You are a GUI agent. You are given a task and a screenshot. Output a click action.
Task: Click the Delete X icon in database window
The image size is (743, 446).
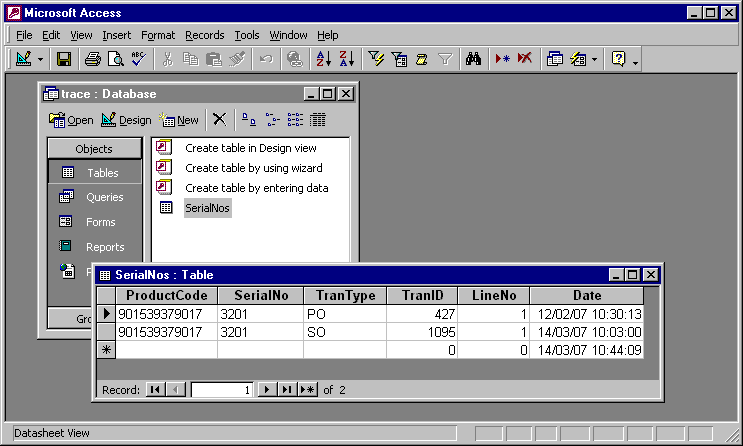point(219,119)
